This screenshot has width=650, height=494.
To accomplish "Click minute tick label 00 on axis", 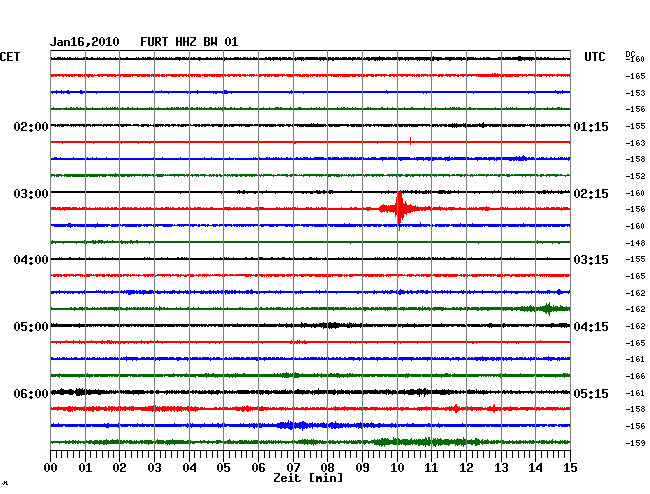I will coord(51,467).
